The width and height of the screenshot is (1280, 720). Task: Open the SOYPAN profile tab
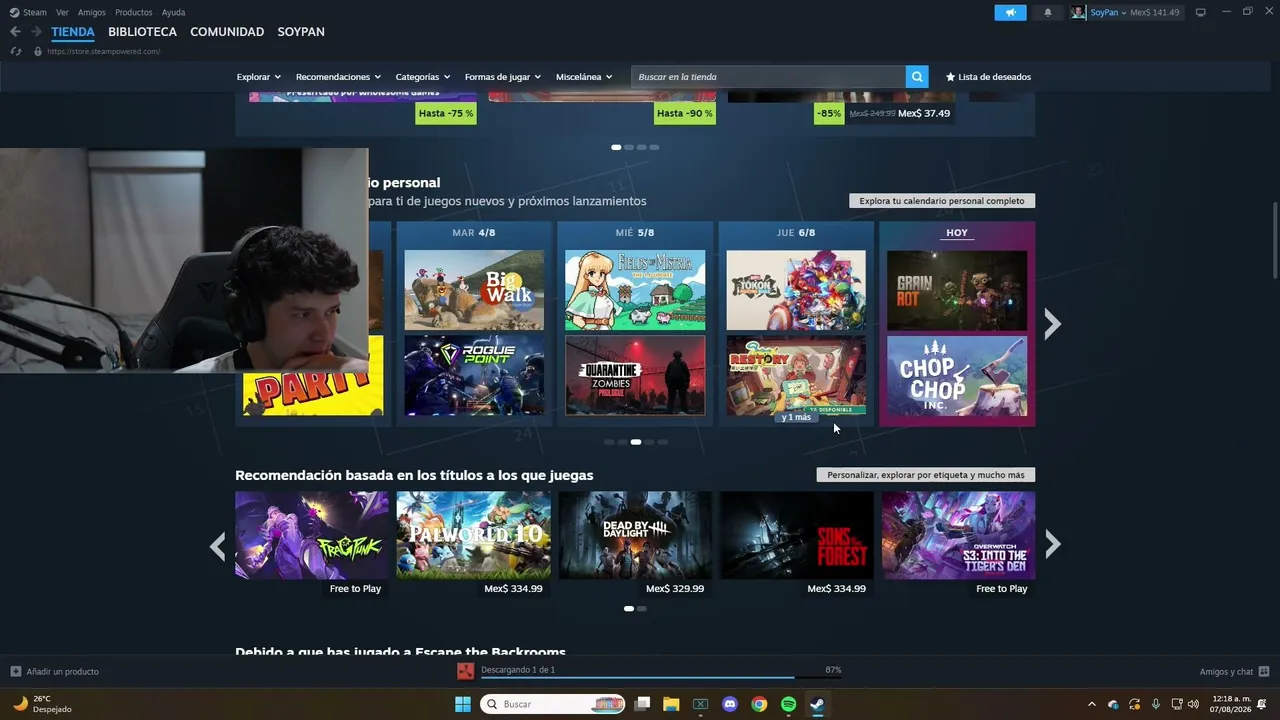click(301, 32)
